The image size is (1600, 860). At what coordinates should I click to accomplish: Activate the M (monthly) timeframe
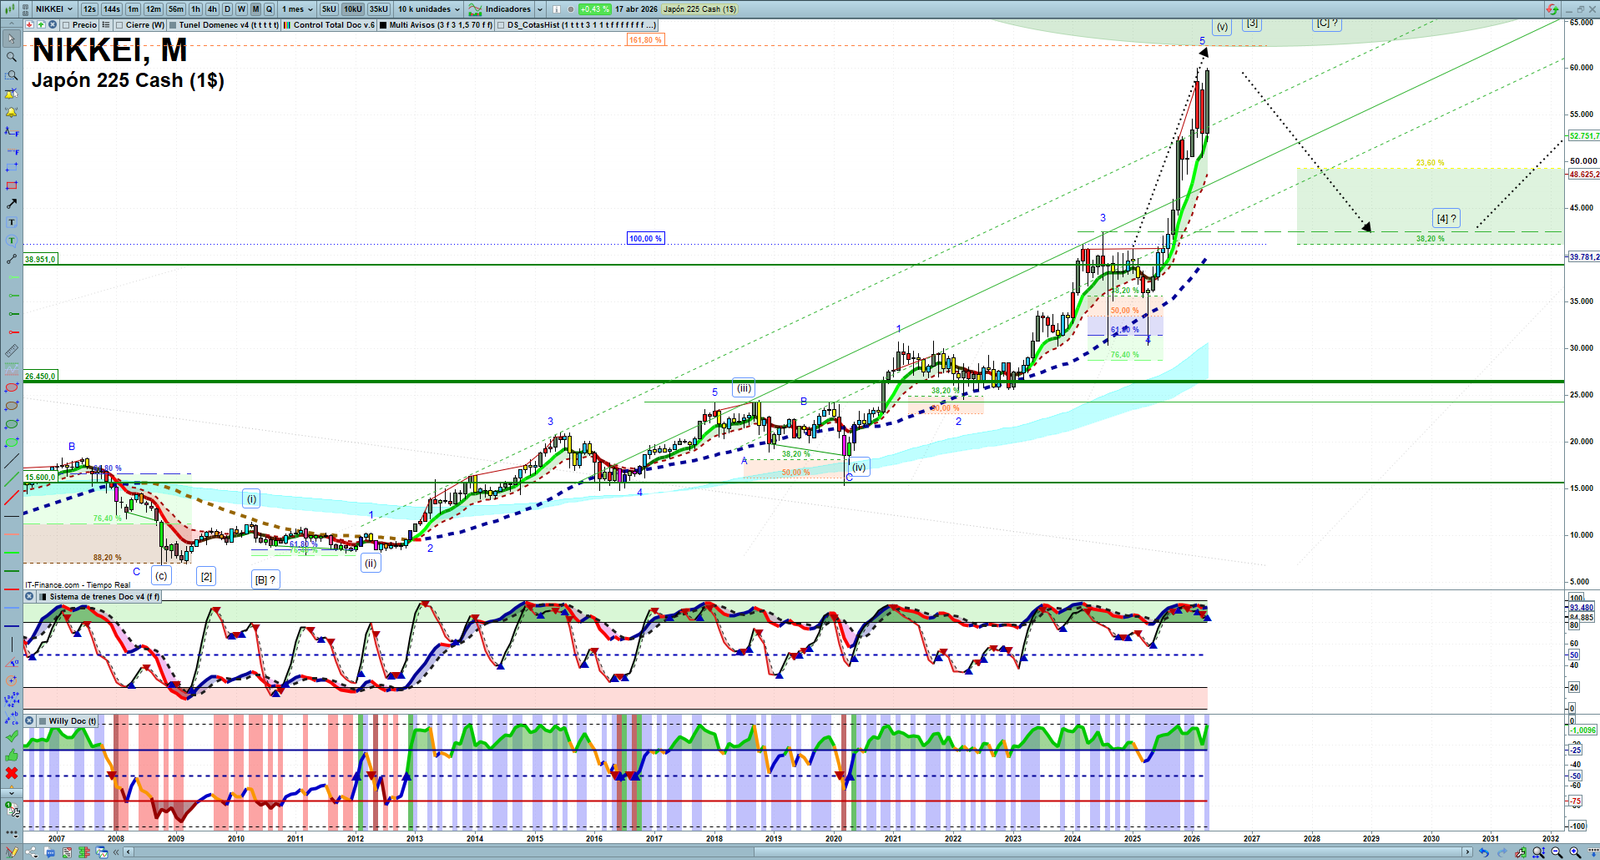tap(255, 9)
